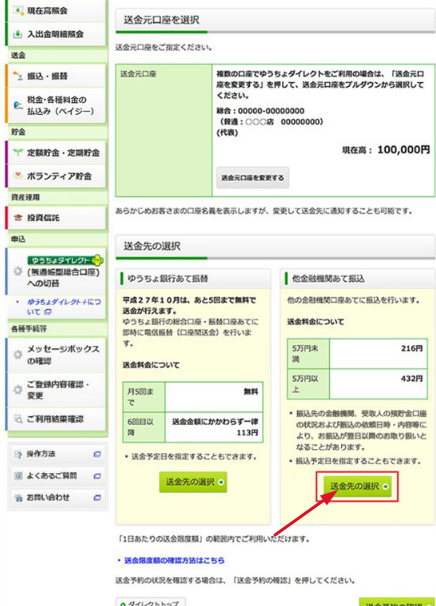Open よくあるご質問 FAQ link

57,476
